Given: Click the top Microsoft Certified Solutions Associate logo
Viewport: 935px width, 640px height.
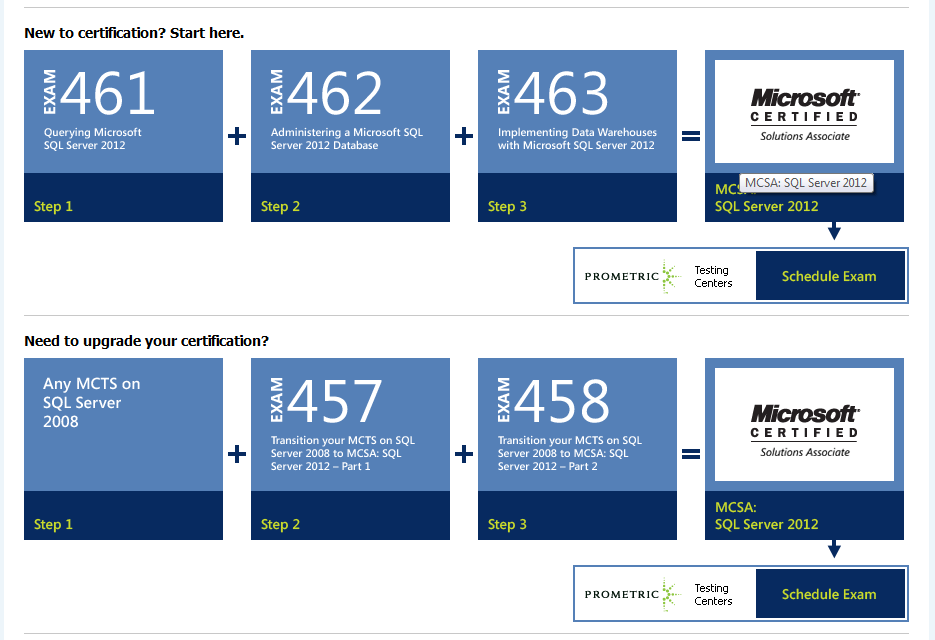Looking at the screenshot, I should click(x=804, y=112).
